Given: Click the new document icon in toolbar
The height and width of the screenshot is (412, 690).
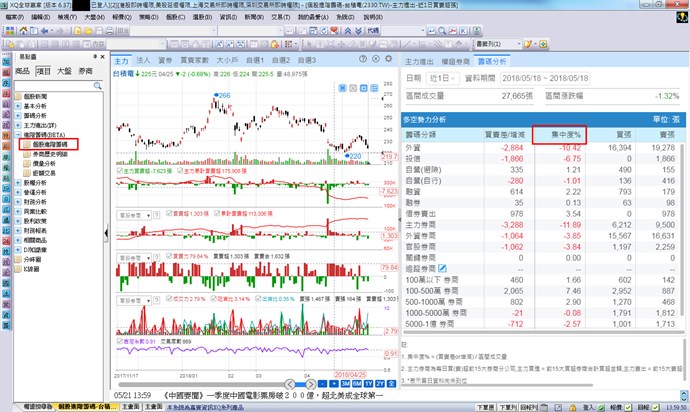Looking at the screenshot, I should 77,31.
